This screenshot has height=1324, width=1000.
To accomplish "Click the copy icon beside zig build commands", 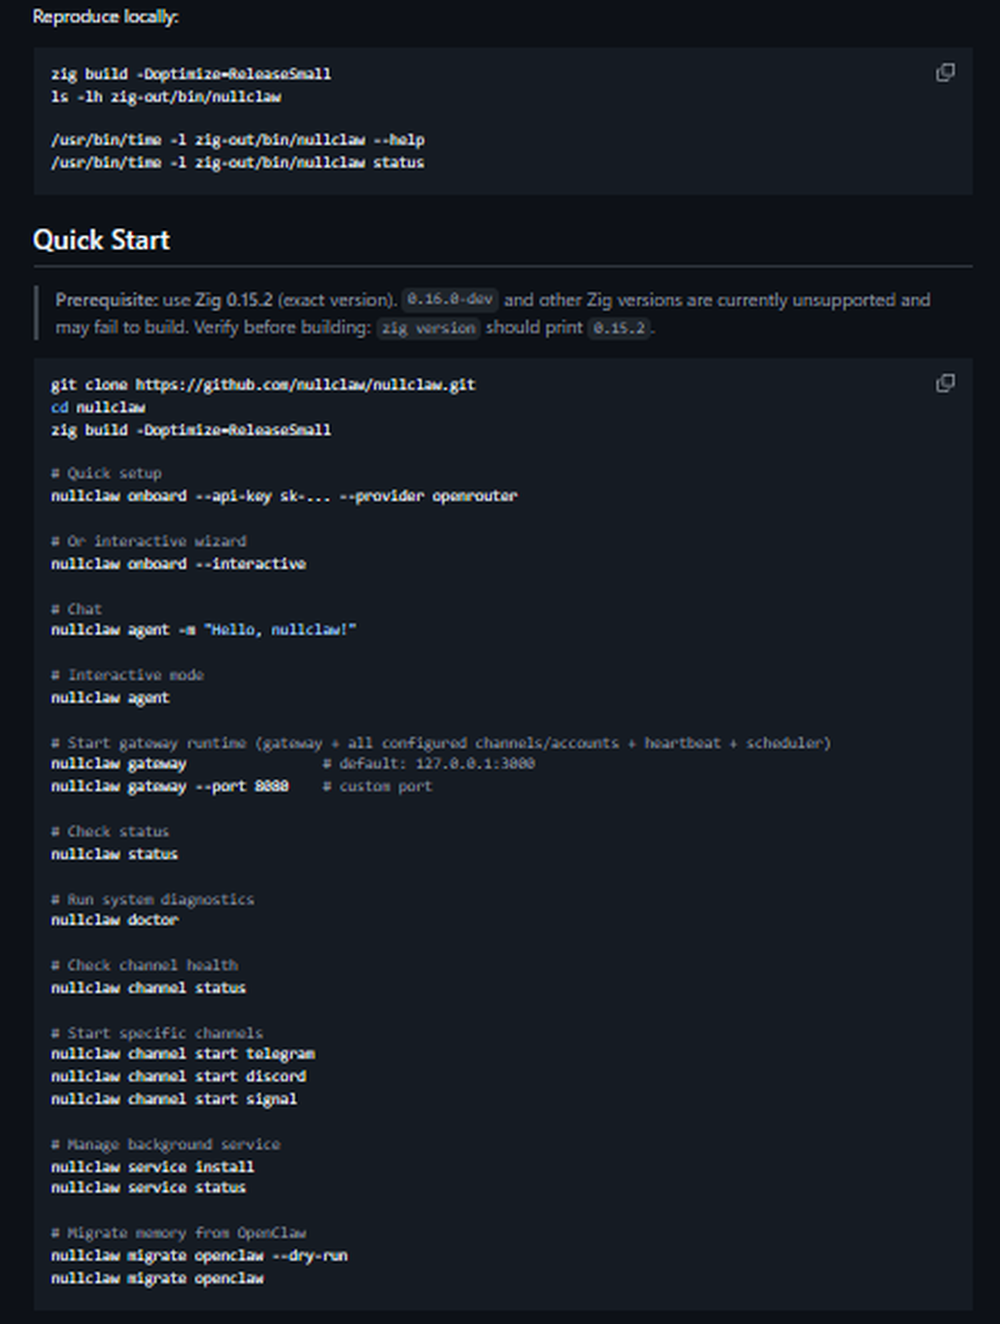I will tap(944, 72).
